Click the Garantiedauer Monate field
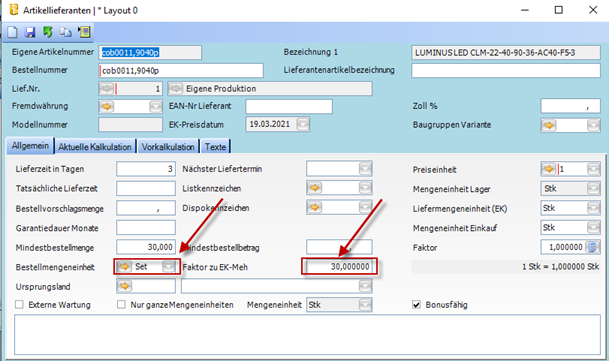 (146, 227)
